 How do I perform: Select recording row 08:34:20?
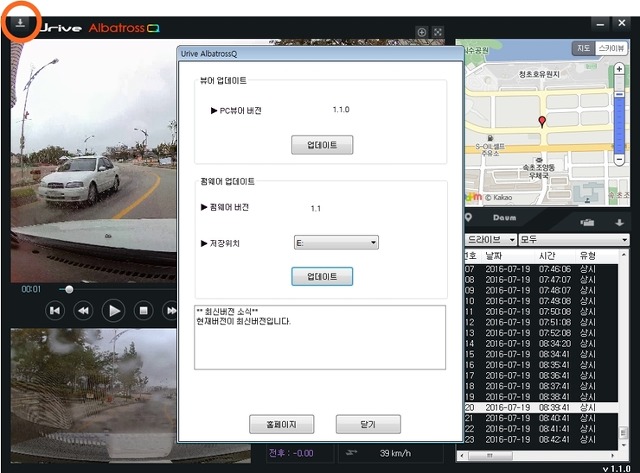541,343
